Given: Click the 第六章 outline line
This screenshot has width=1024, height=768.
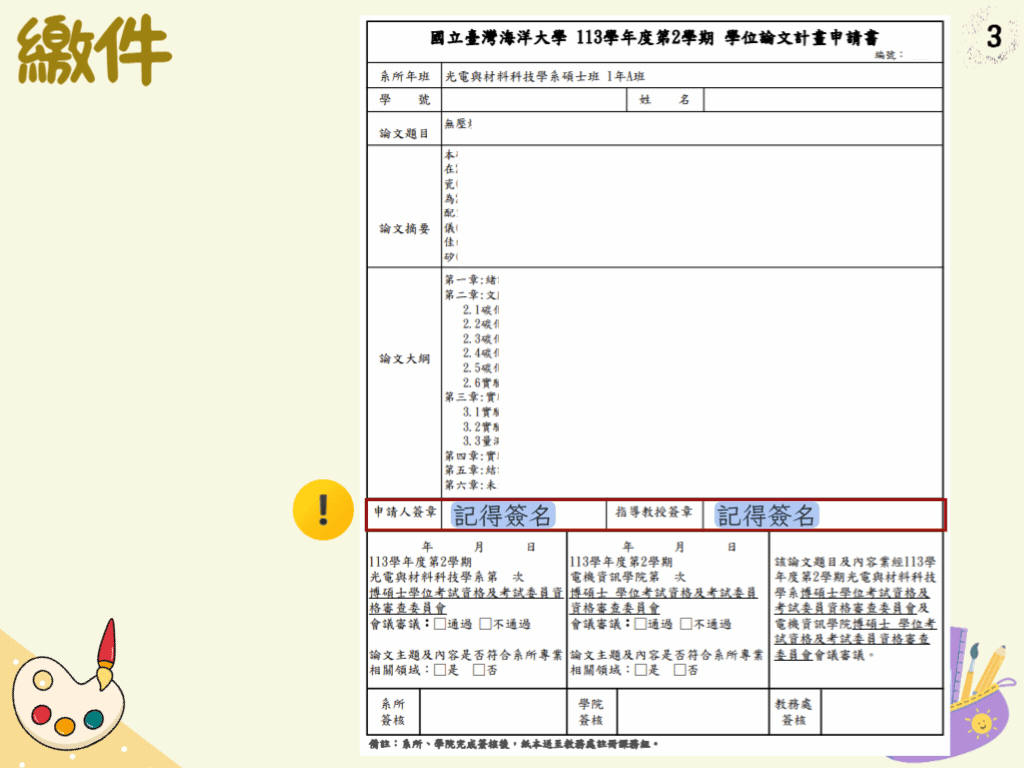Looking at the screenshot, I should pos(472,485).
